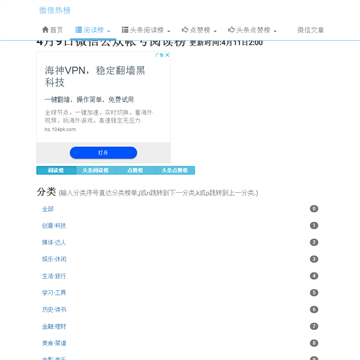This screenshot has width=360, height=360.
Task: Close the ad with the X icon
Action: point(167,55)
